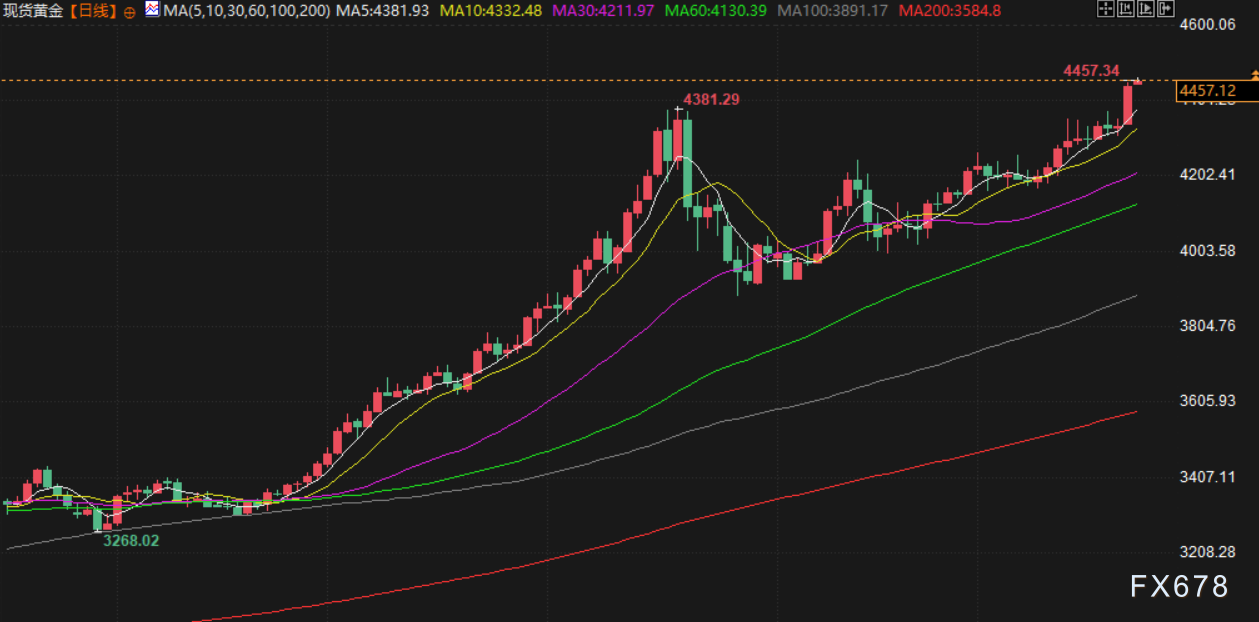
Task: Click the first four-arrow crosshair toolbar icon
Action: coord(1104,10)
